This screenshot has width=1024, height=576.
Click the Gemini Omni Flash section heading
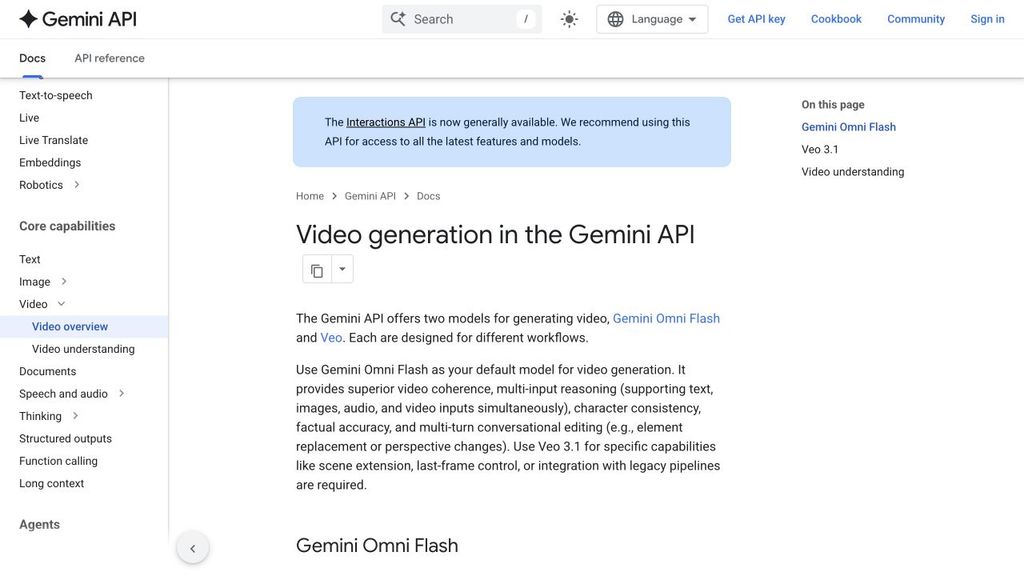point(377,545)
